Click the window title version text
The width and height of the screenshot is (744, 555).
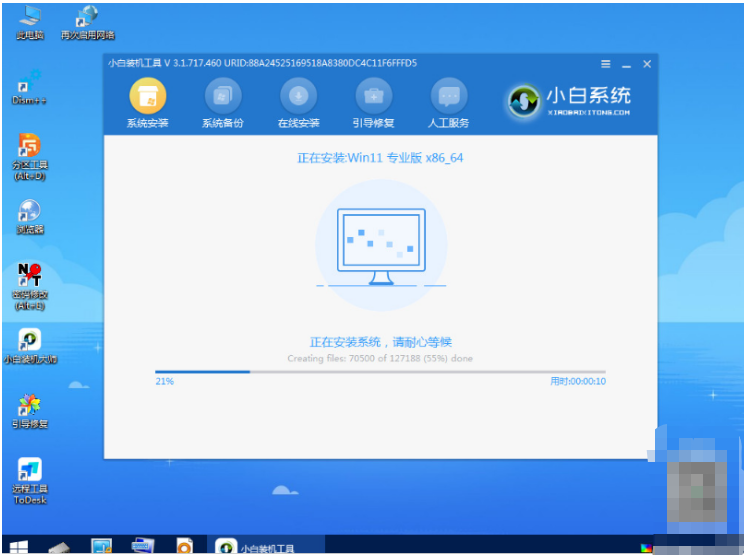[262, 63]
